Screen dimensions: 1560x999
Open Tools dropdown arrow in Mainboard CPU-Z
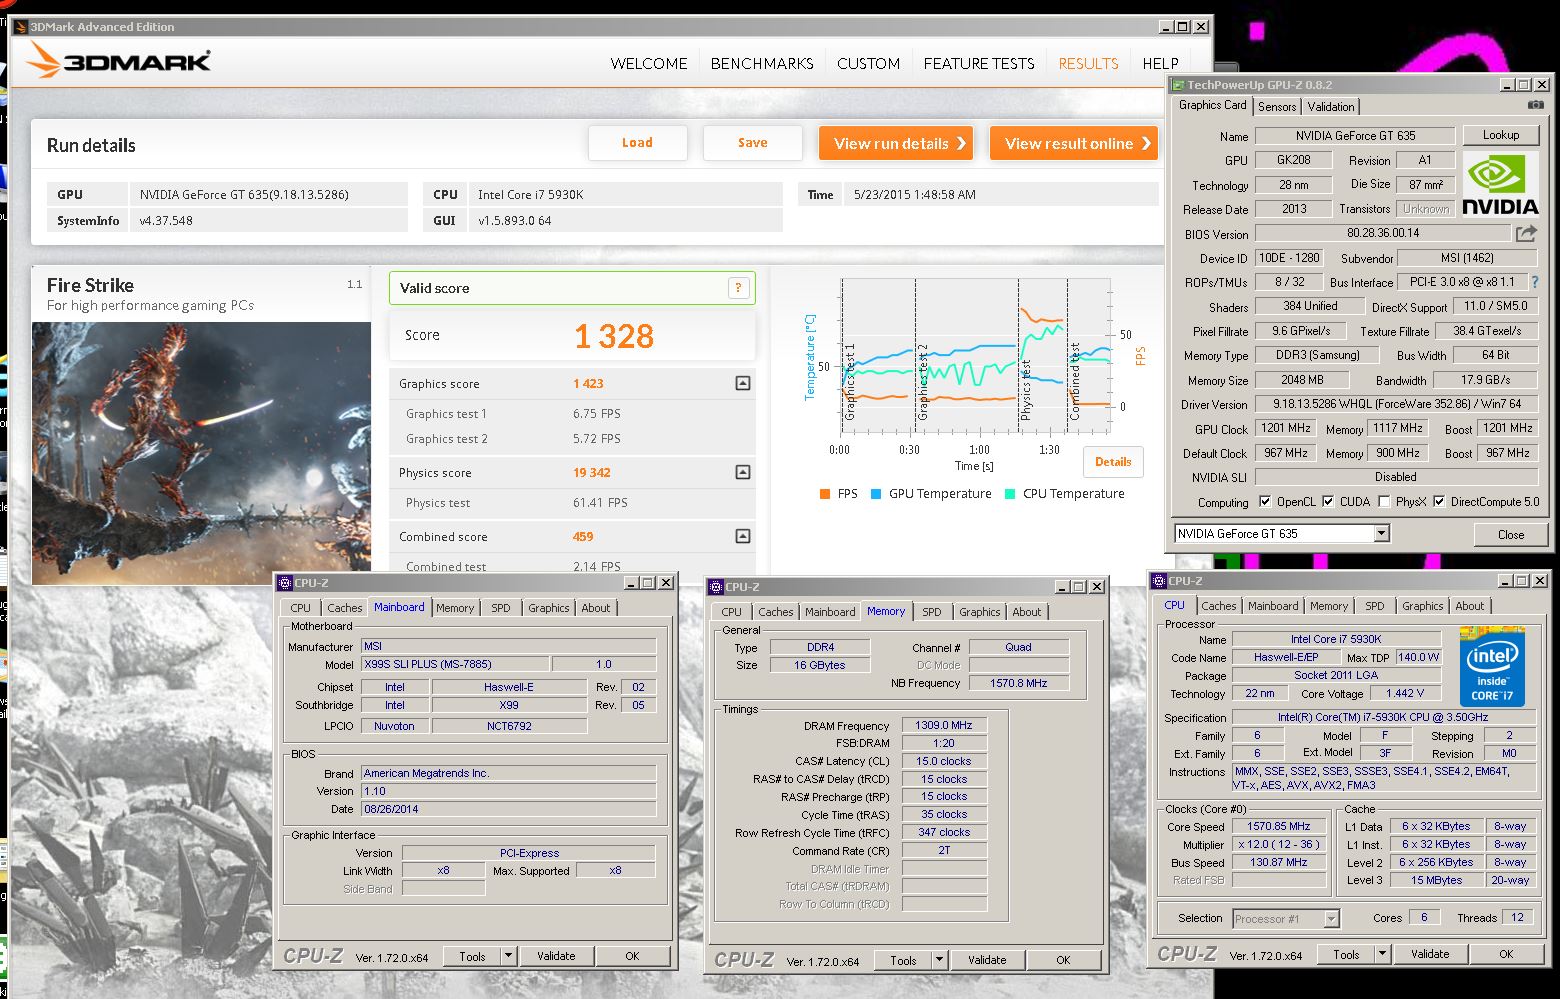click(508, 956)
